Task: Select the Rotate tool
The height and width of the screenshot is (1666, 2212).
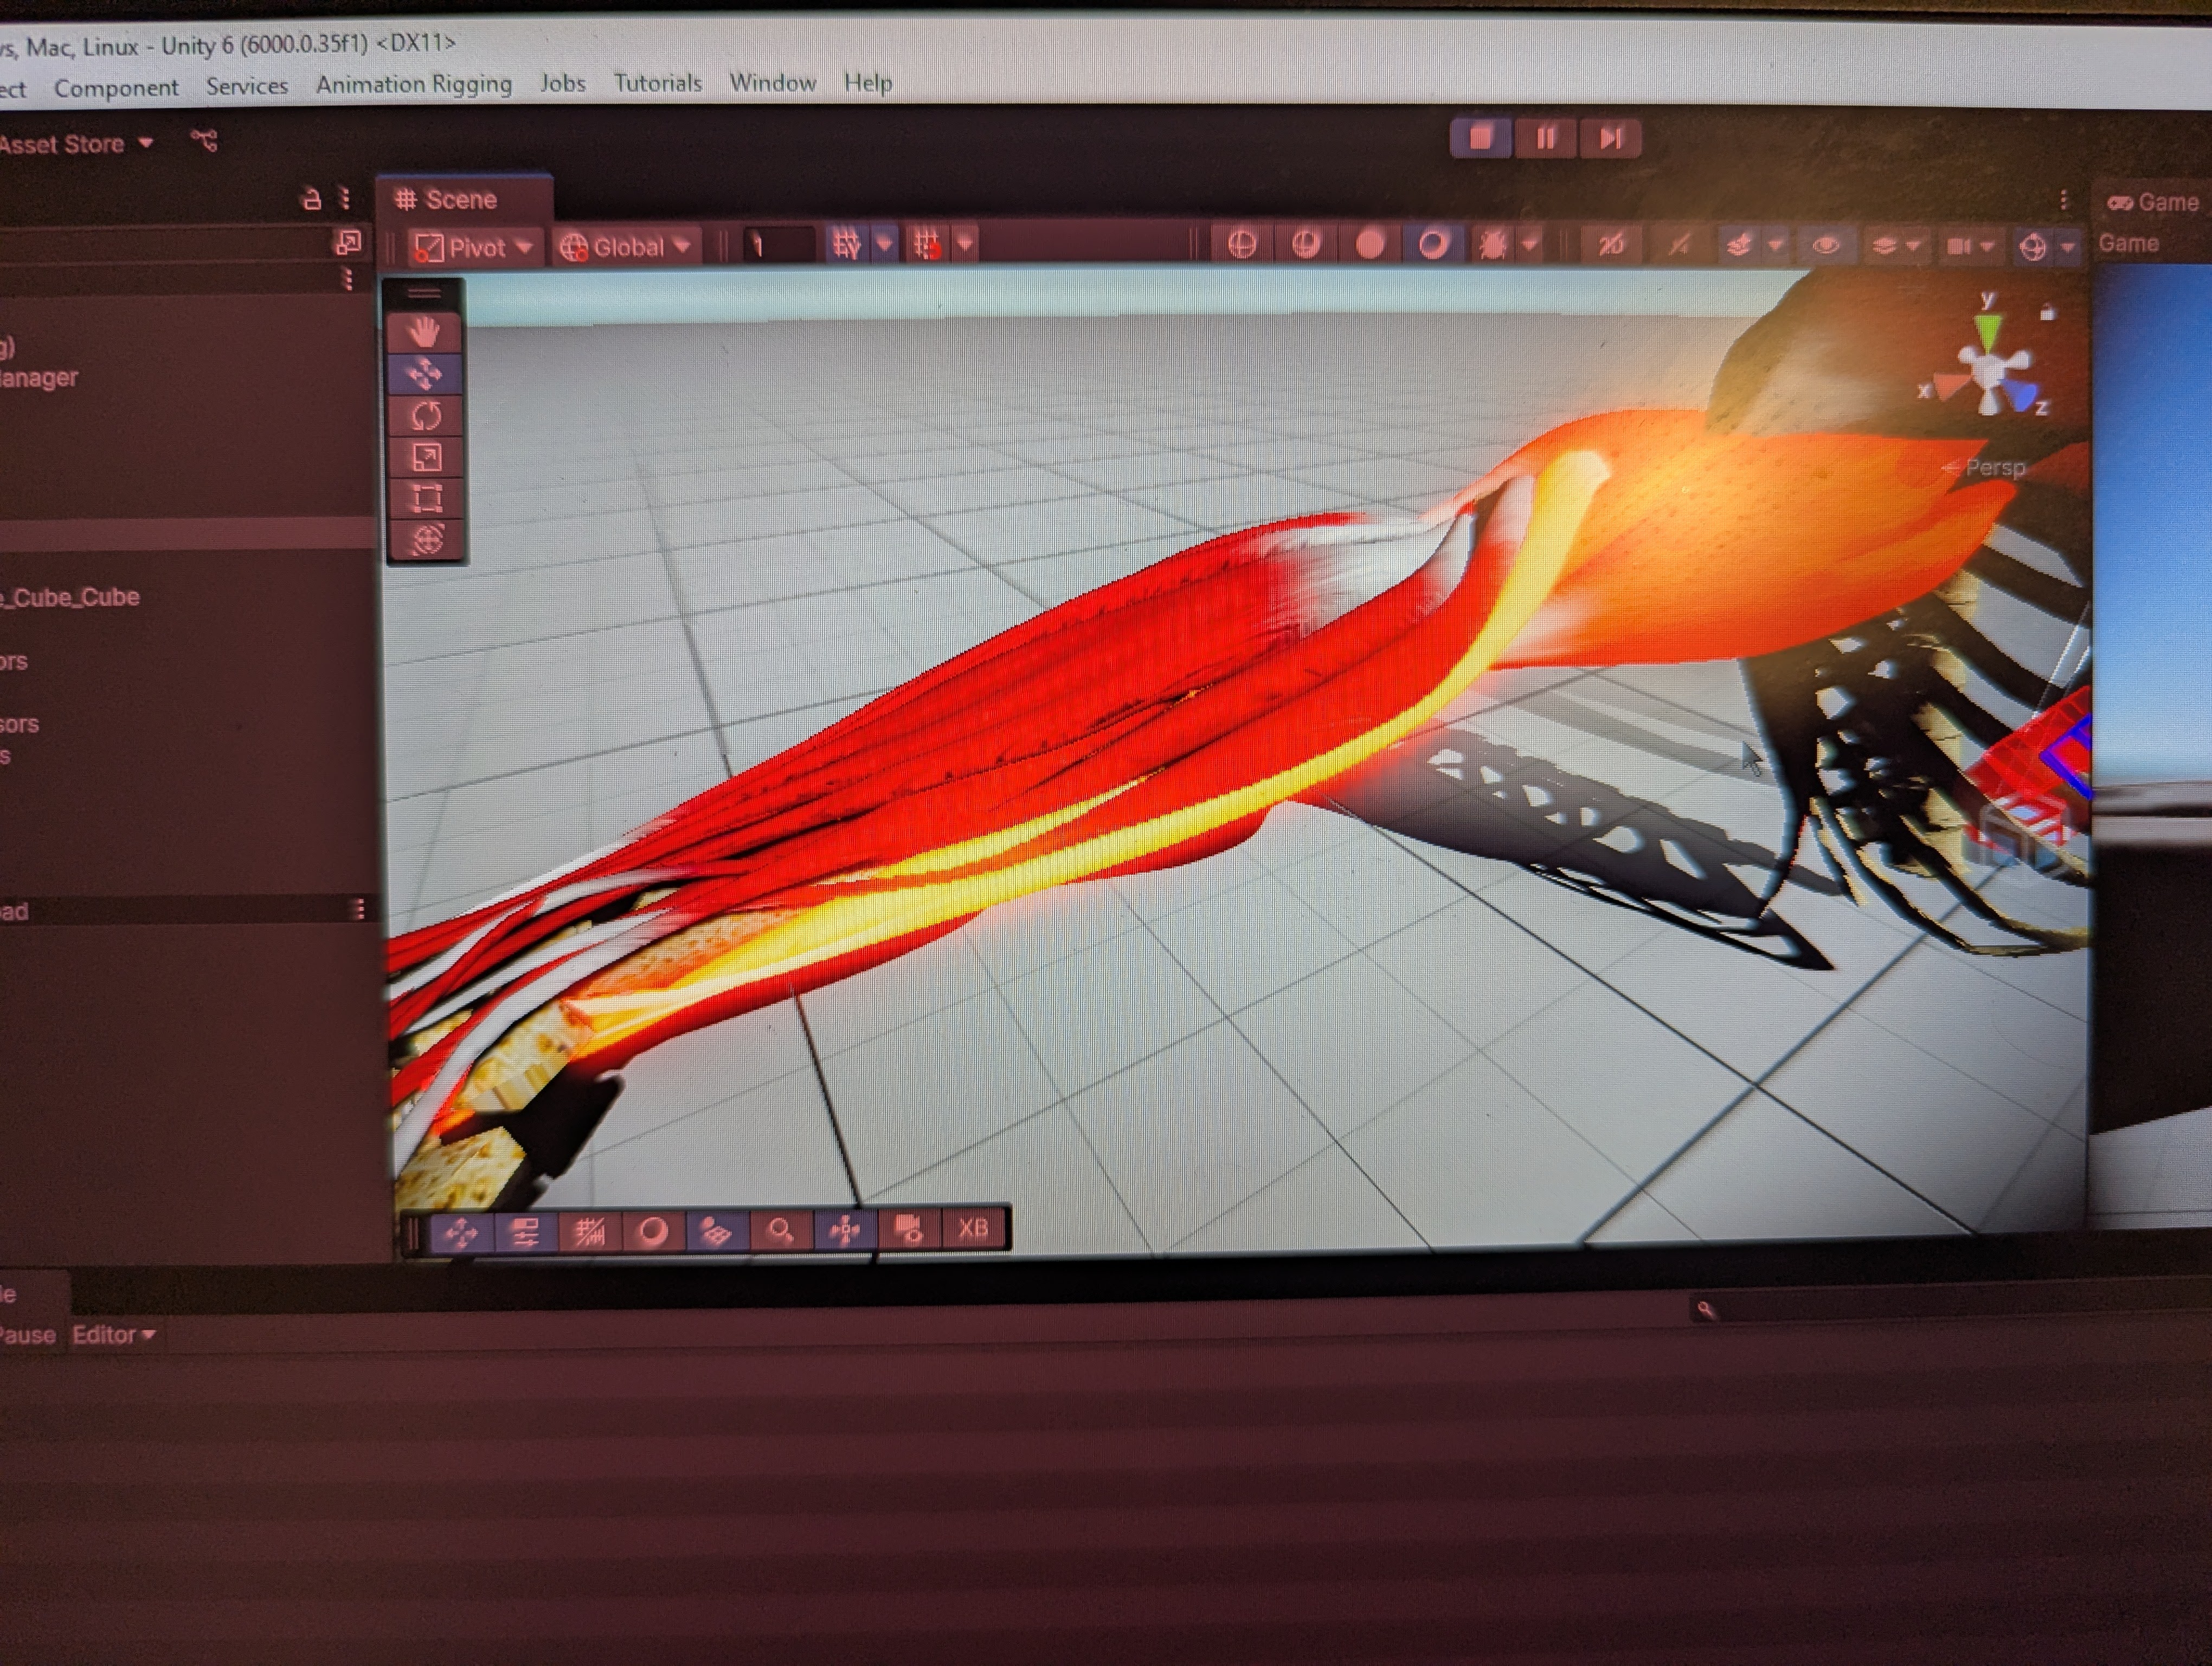Action: [x=426, y=416]
